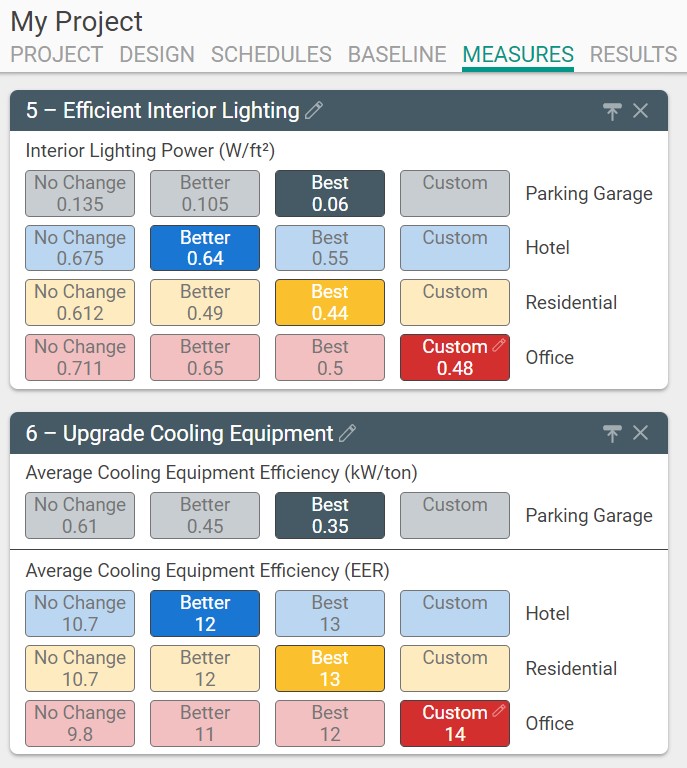Select Best 13 EER for Hotel
This screenshot has height=768, width=687.
pyautogui.click(x=330, y=613)
